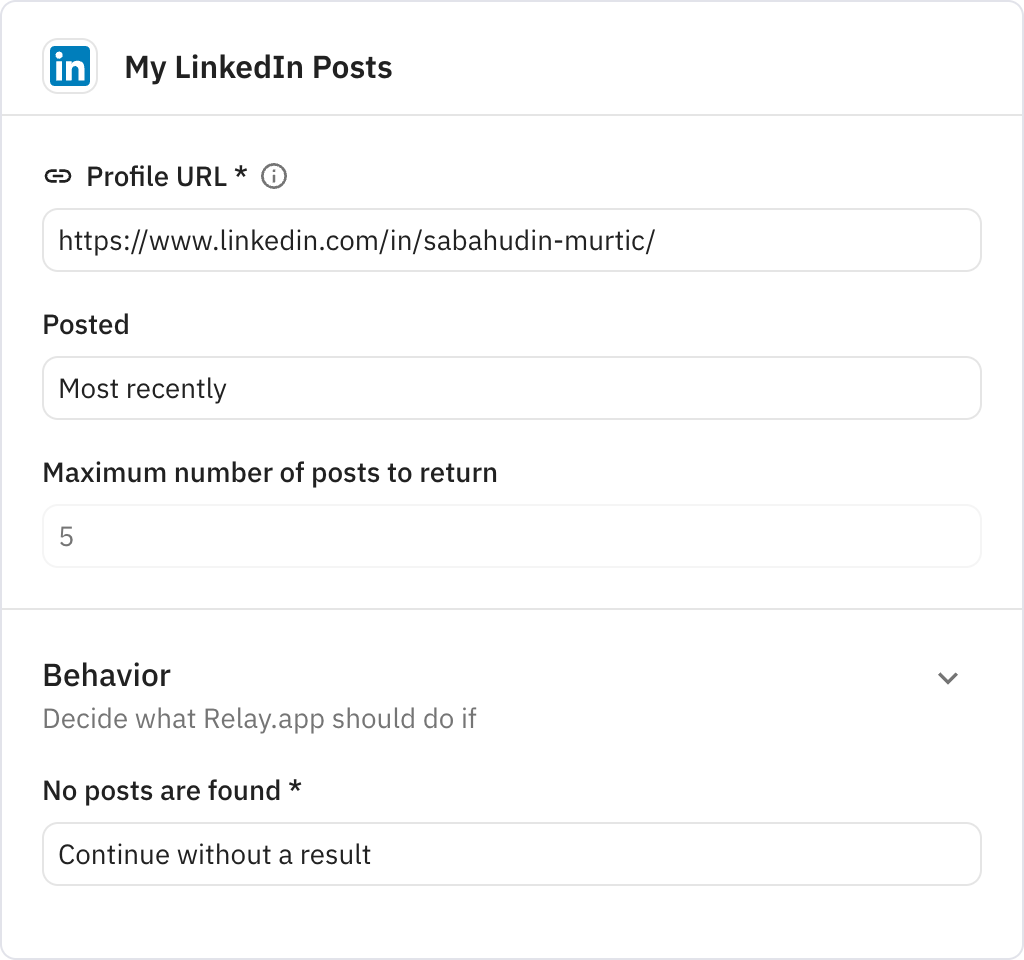Click the "Decide what Relay.app should do if" text
Screen dimensions: 1024x960
coord(260,718)
